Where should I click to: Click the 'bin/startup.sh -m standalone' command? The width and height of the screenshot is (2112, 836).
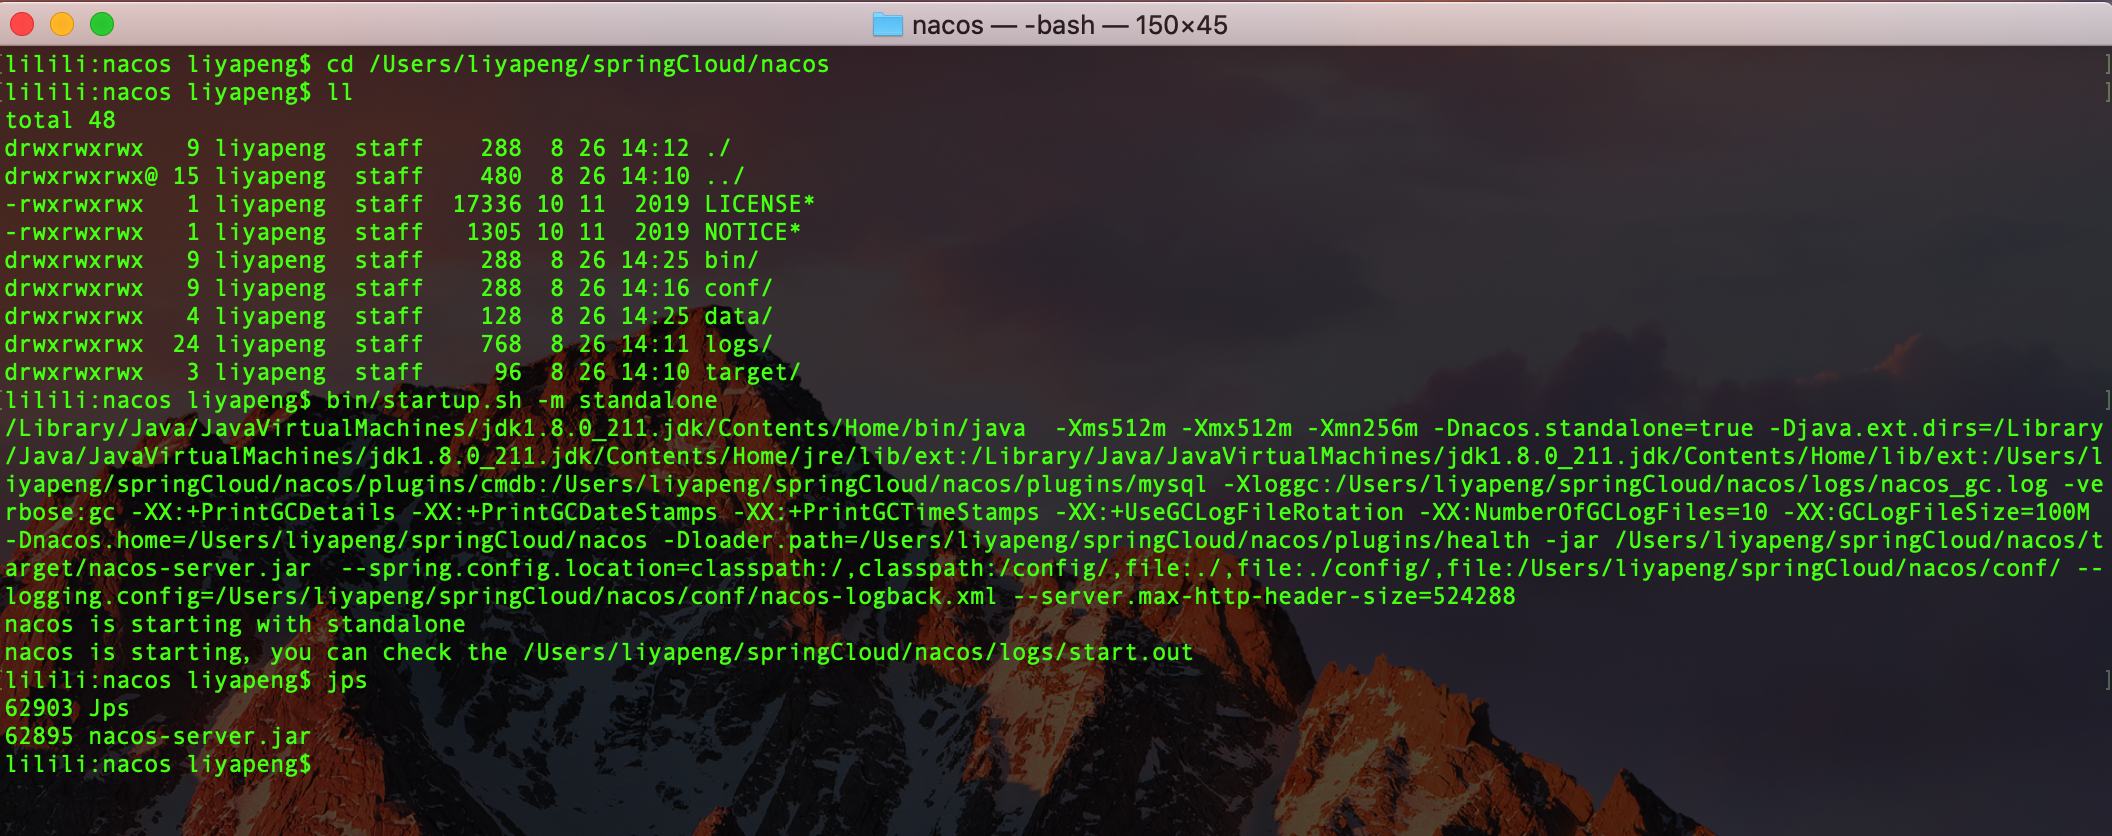pyautogui.click(x=522, y=400)
